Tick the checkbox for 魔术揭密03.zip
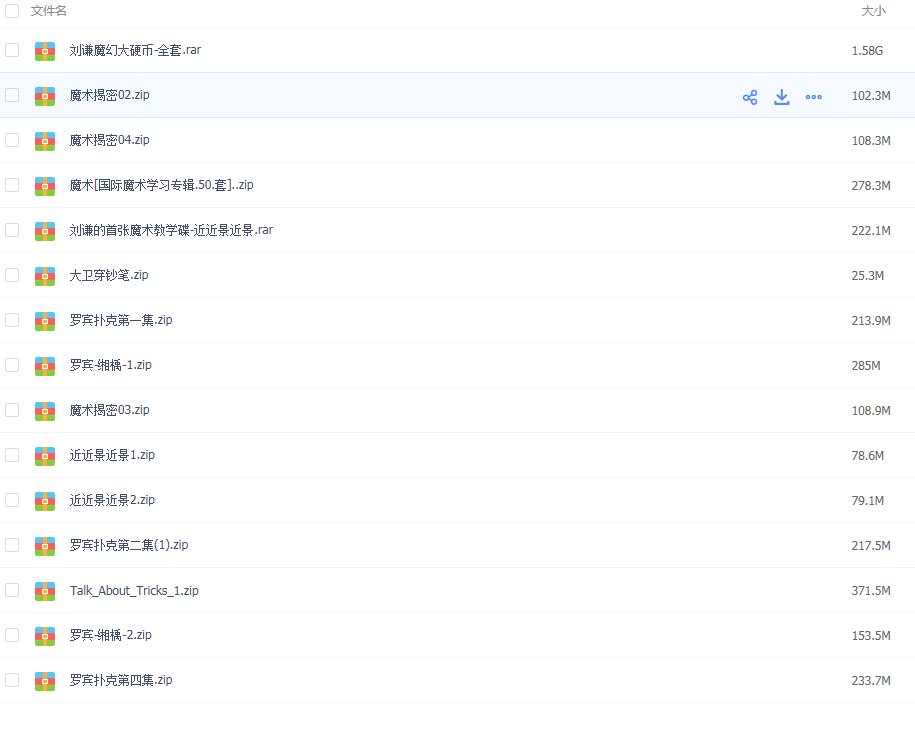915x732 pixels. [12, 410]
